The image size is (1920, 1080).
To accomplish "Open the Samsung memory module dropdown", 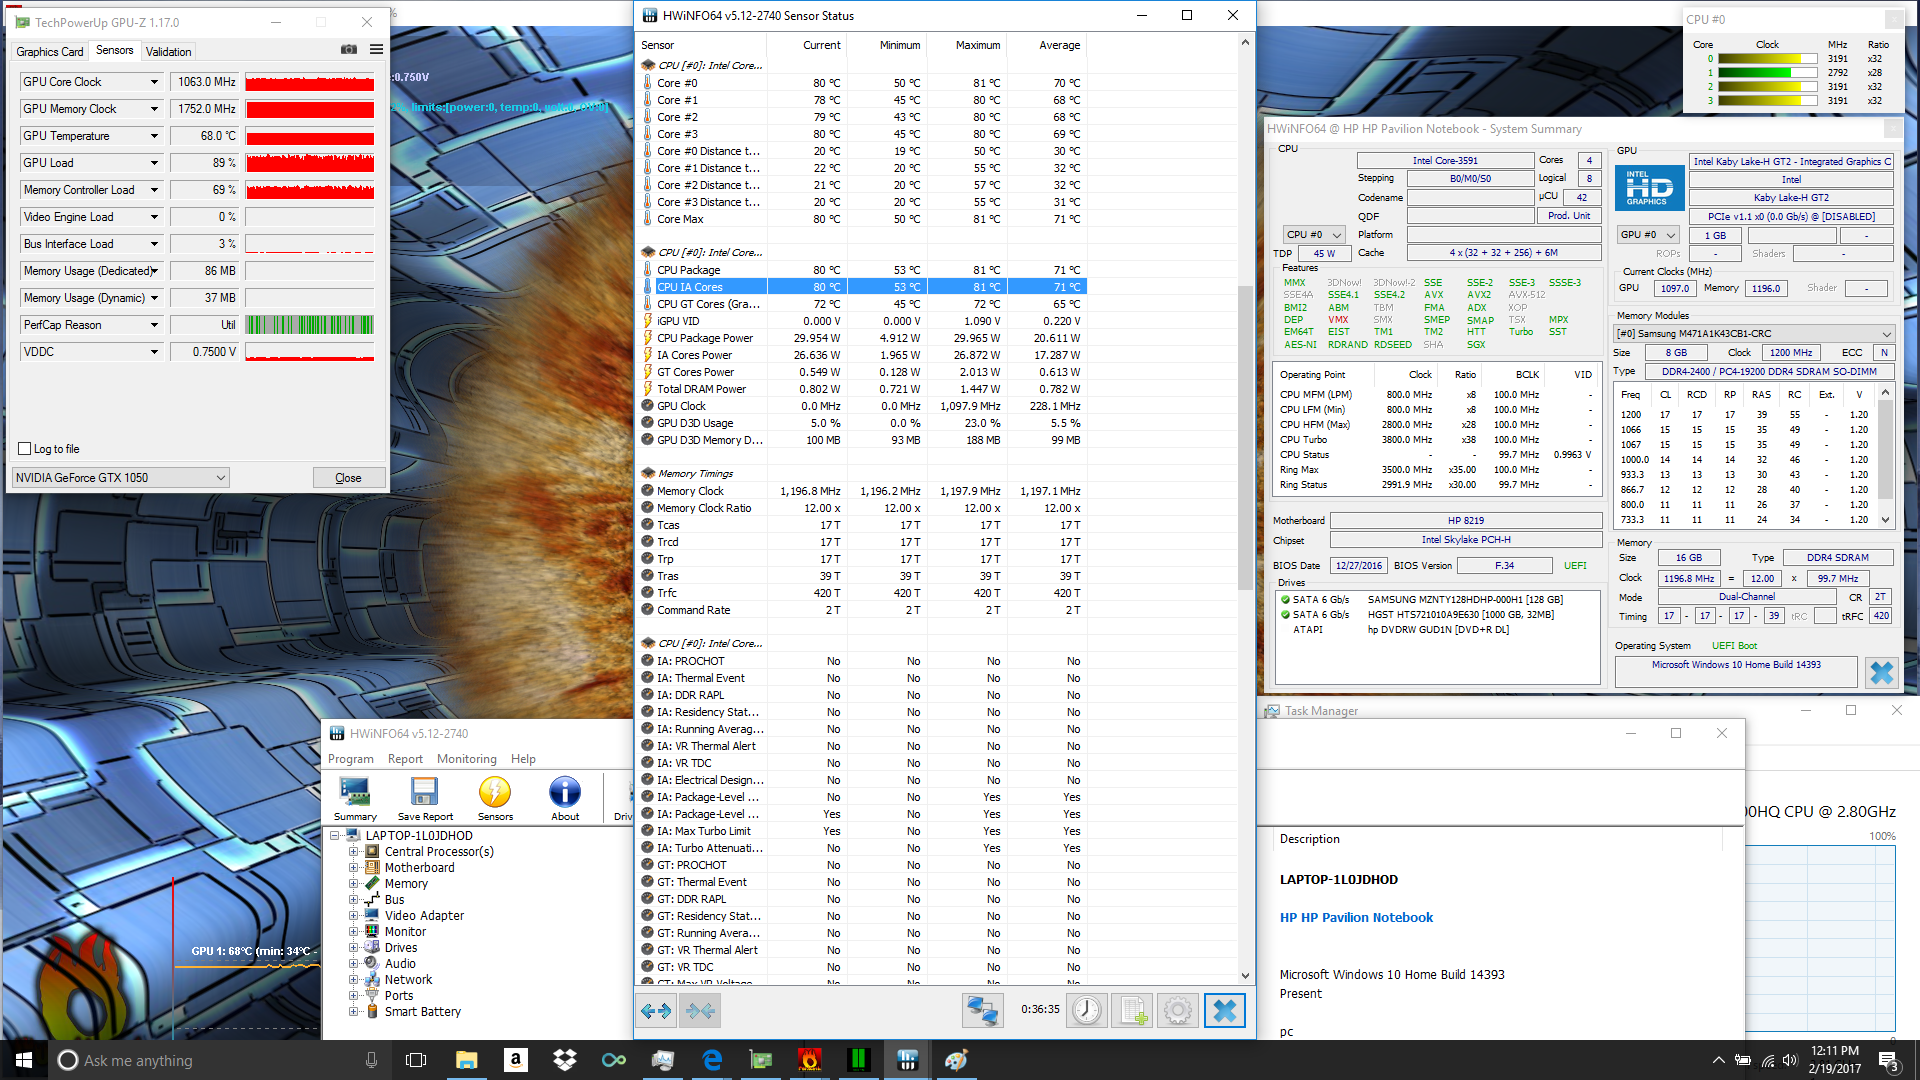I will (1754, 334).
